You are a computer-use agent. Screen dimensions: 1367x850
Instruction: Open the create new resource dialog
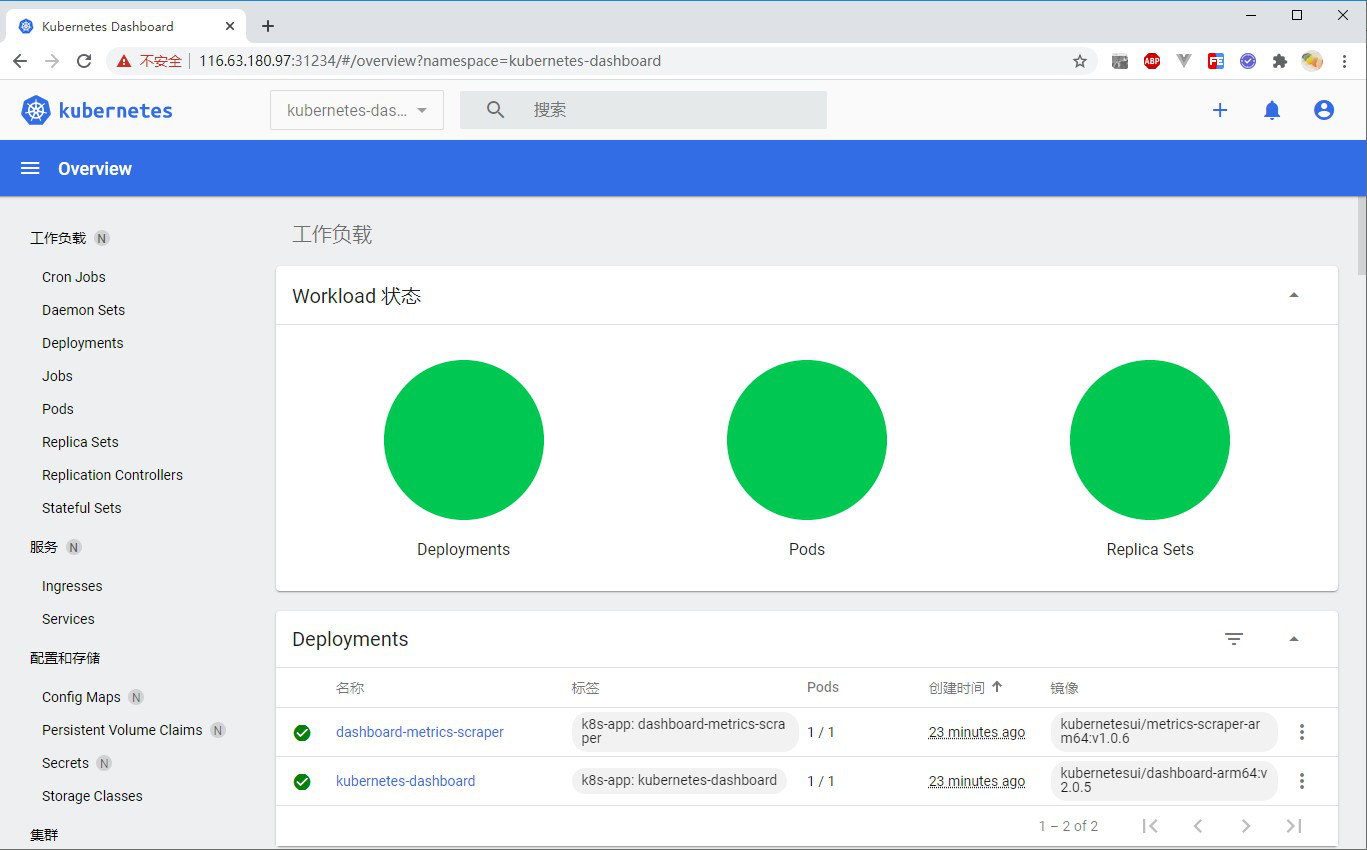[1220, 110]
